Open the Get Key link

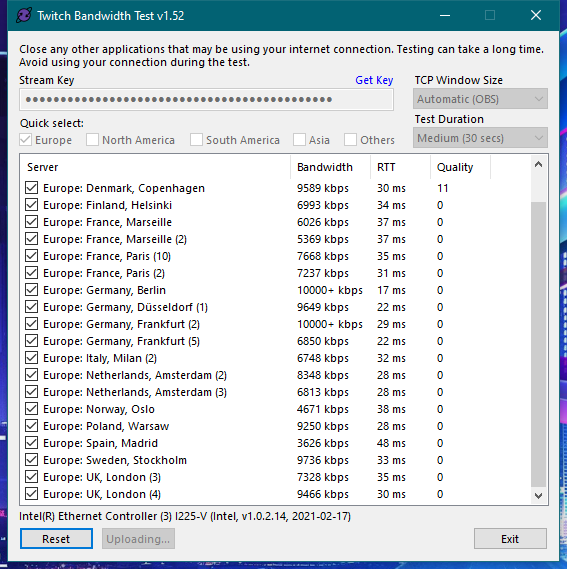coord(374,80)
